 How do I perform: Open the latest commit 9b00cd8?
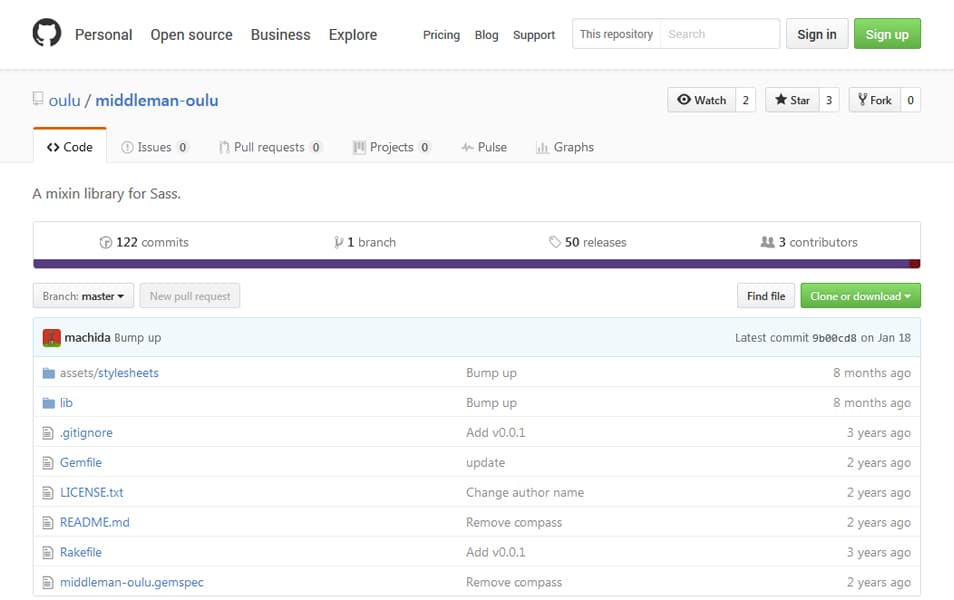click(x=834, y=338)
